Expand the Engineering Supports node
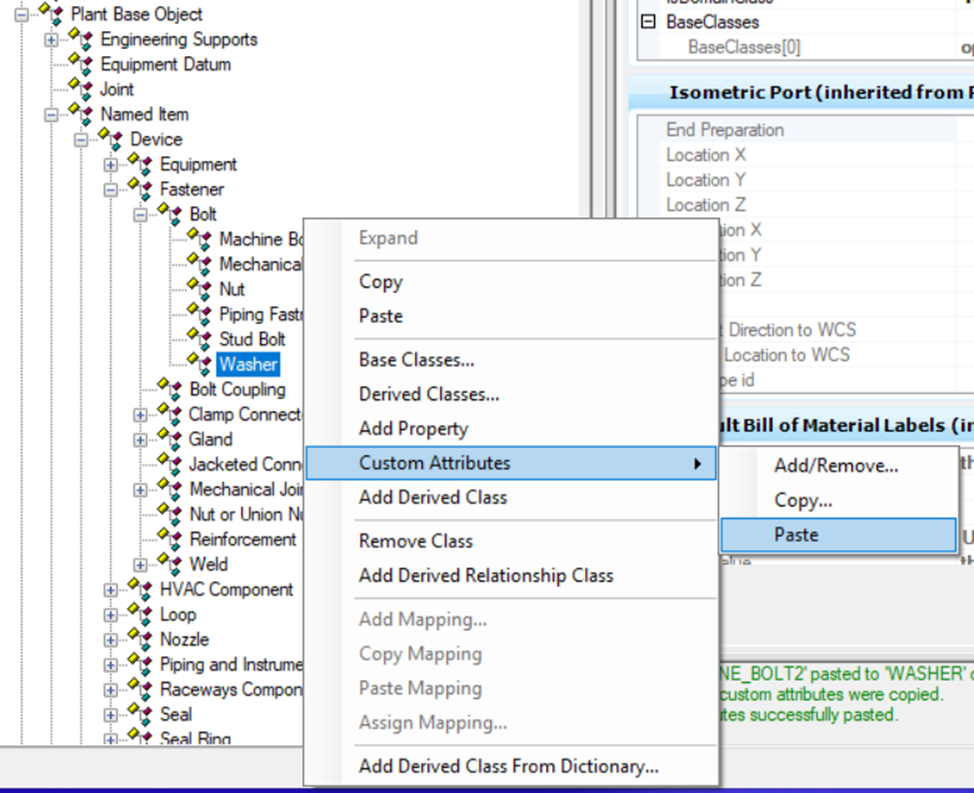The width and height of the screenshot is (974, 793). [51, 40]
